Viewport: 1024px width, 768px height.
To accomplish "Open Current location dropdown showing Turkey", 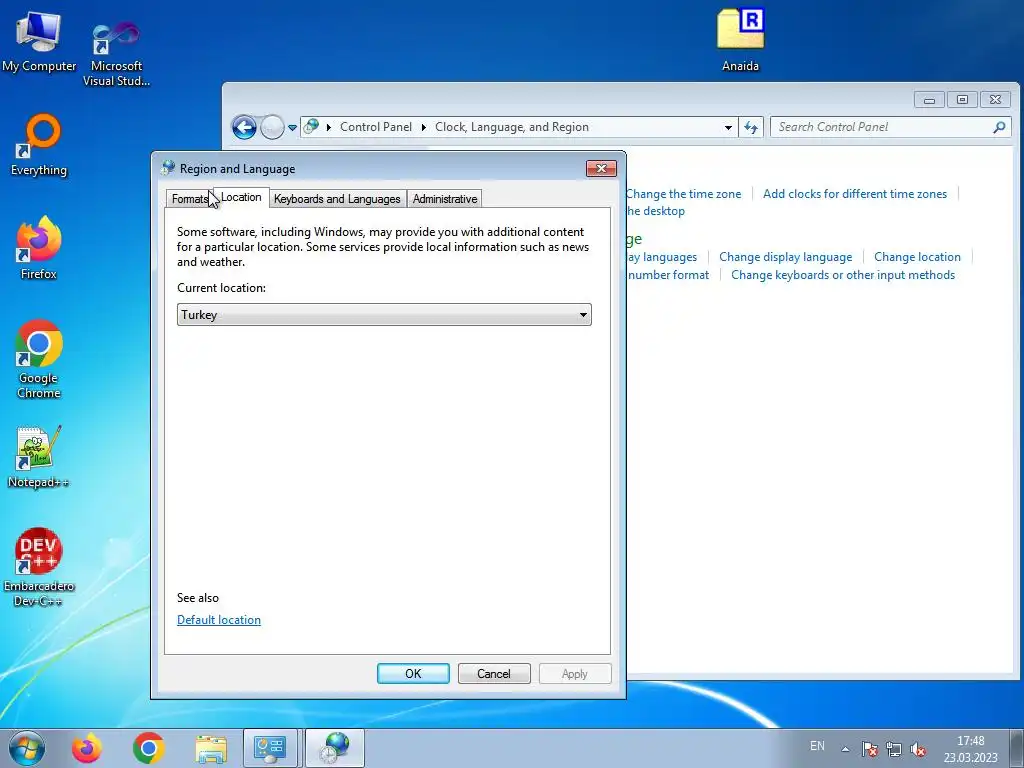I will coord(384,315).
